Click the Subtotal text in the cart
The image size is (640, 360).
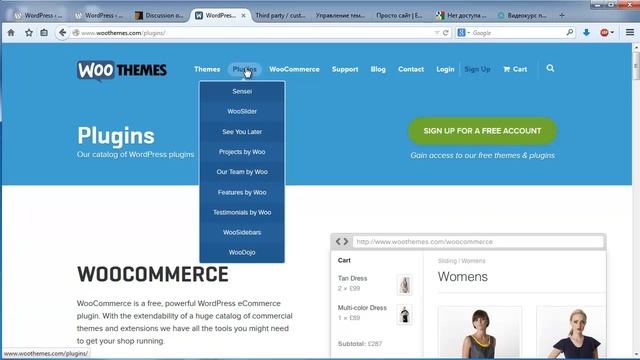pyautogui.click(x=360, y=344)
